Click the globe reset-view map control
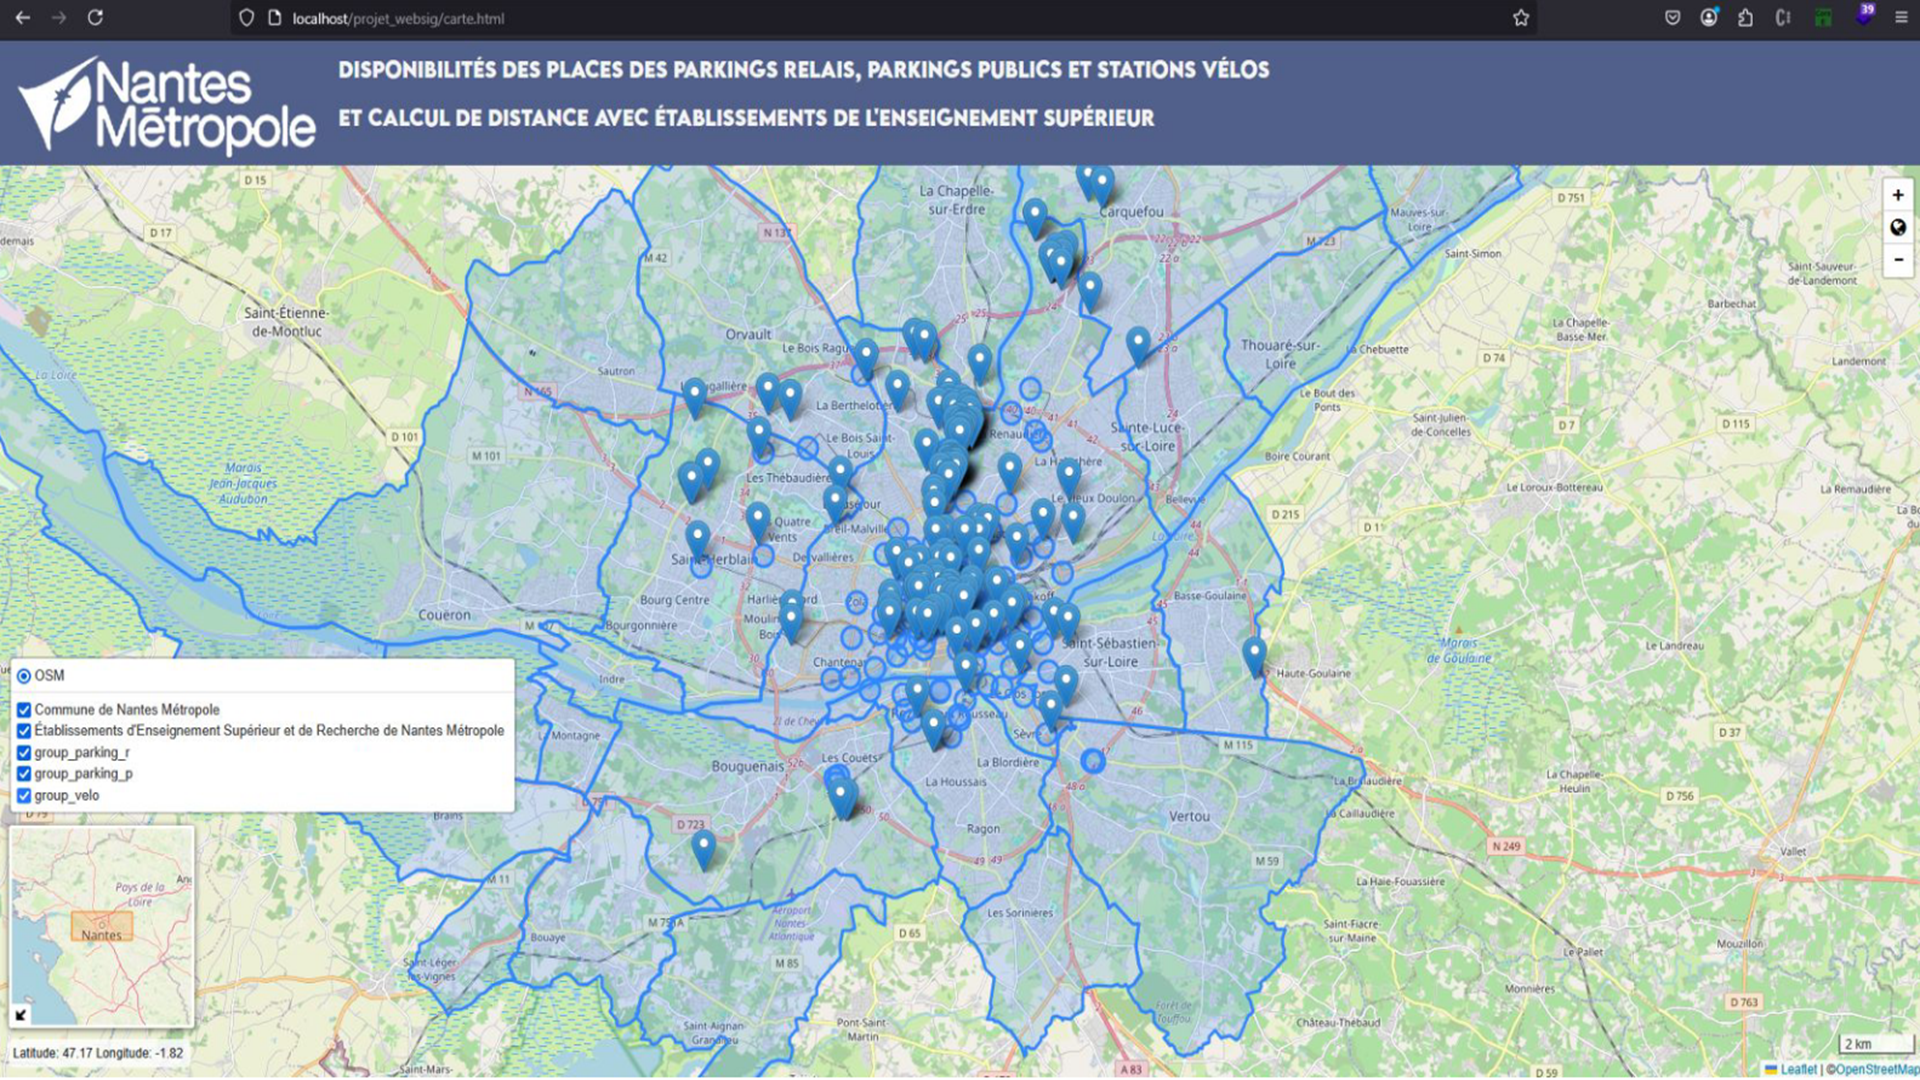The width and height of the screenshot is (1920, 1080). pos(1897,228)
